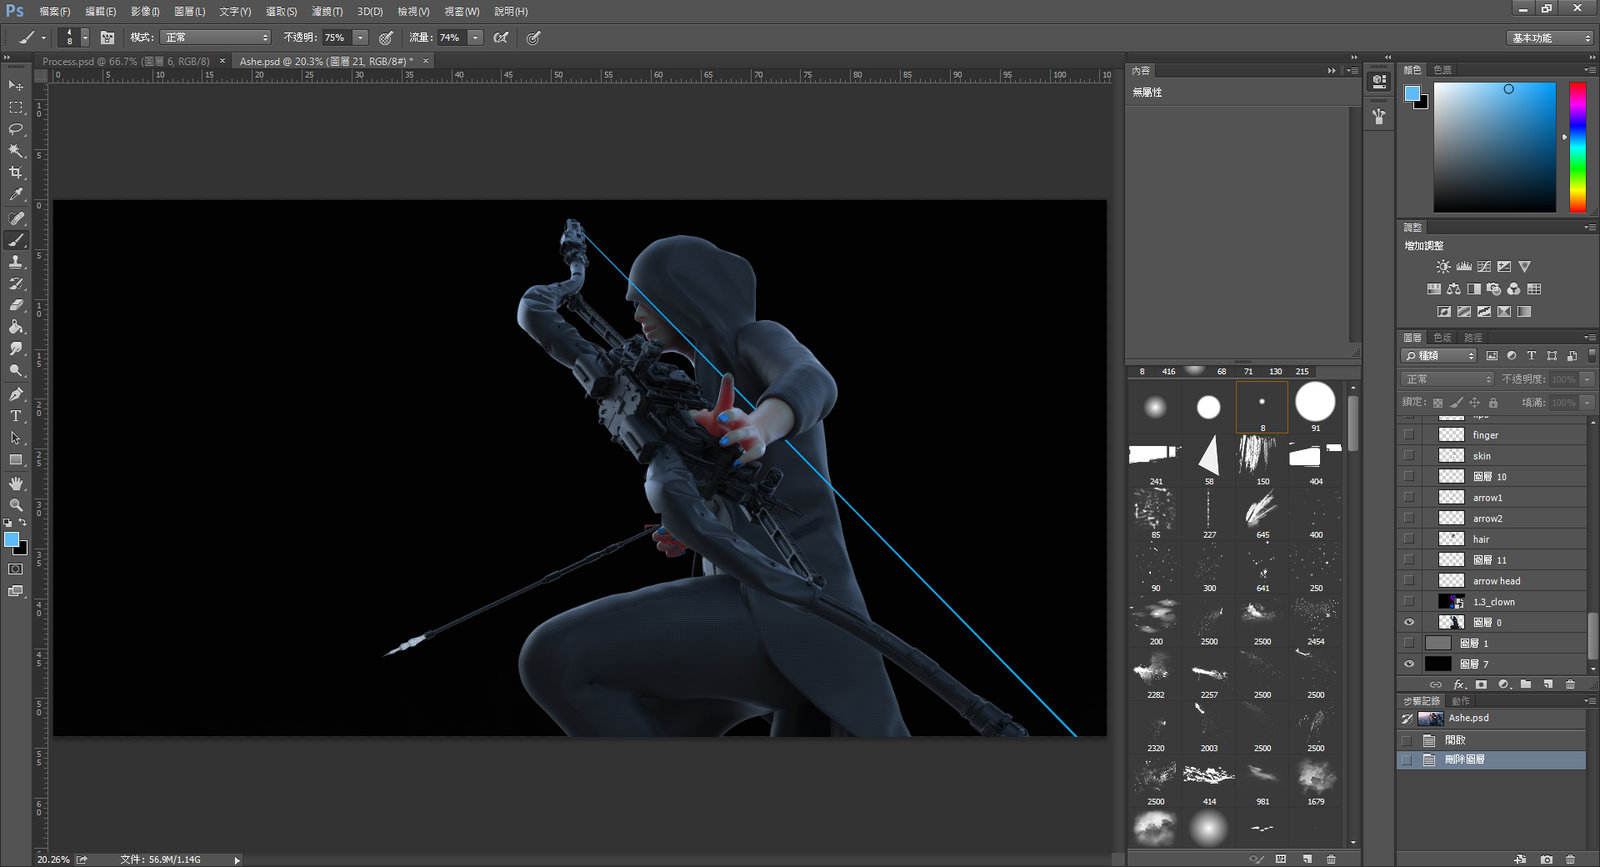Viewport: 1600px width, 867px height.
Task: Show the arrow1 layer
Action: tap(1409, 497)
